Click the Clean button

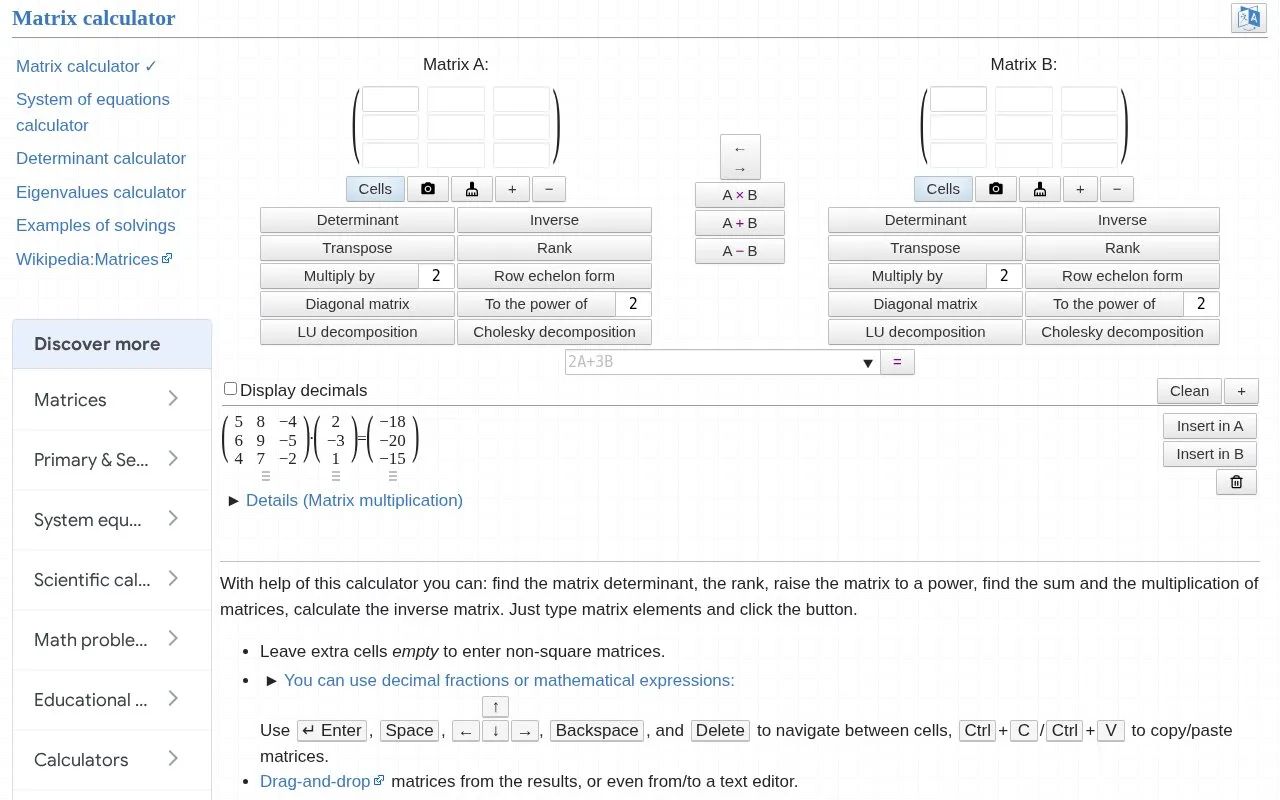coord(1189,391)
